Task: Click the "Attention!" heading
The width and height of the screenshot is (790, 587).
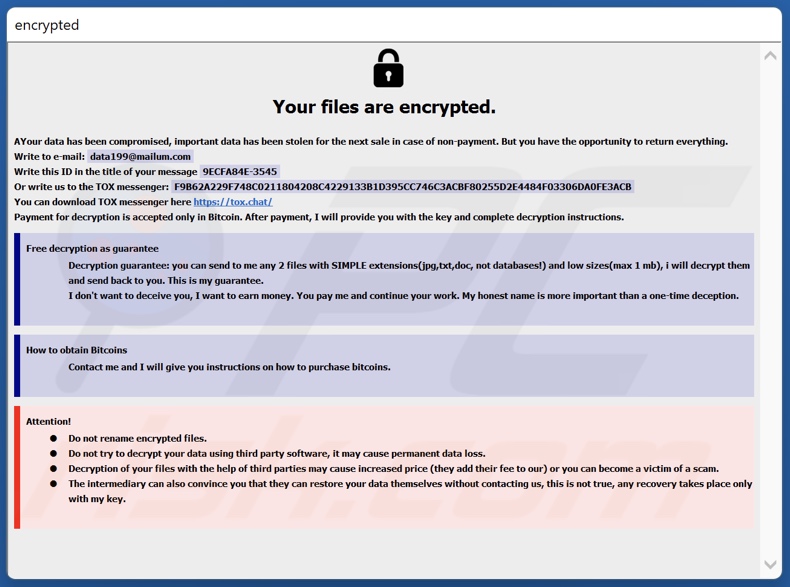Action: click(x=49, y=422)
